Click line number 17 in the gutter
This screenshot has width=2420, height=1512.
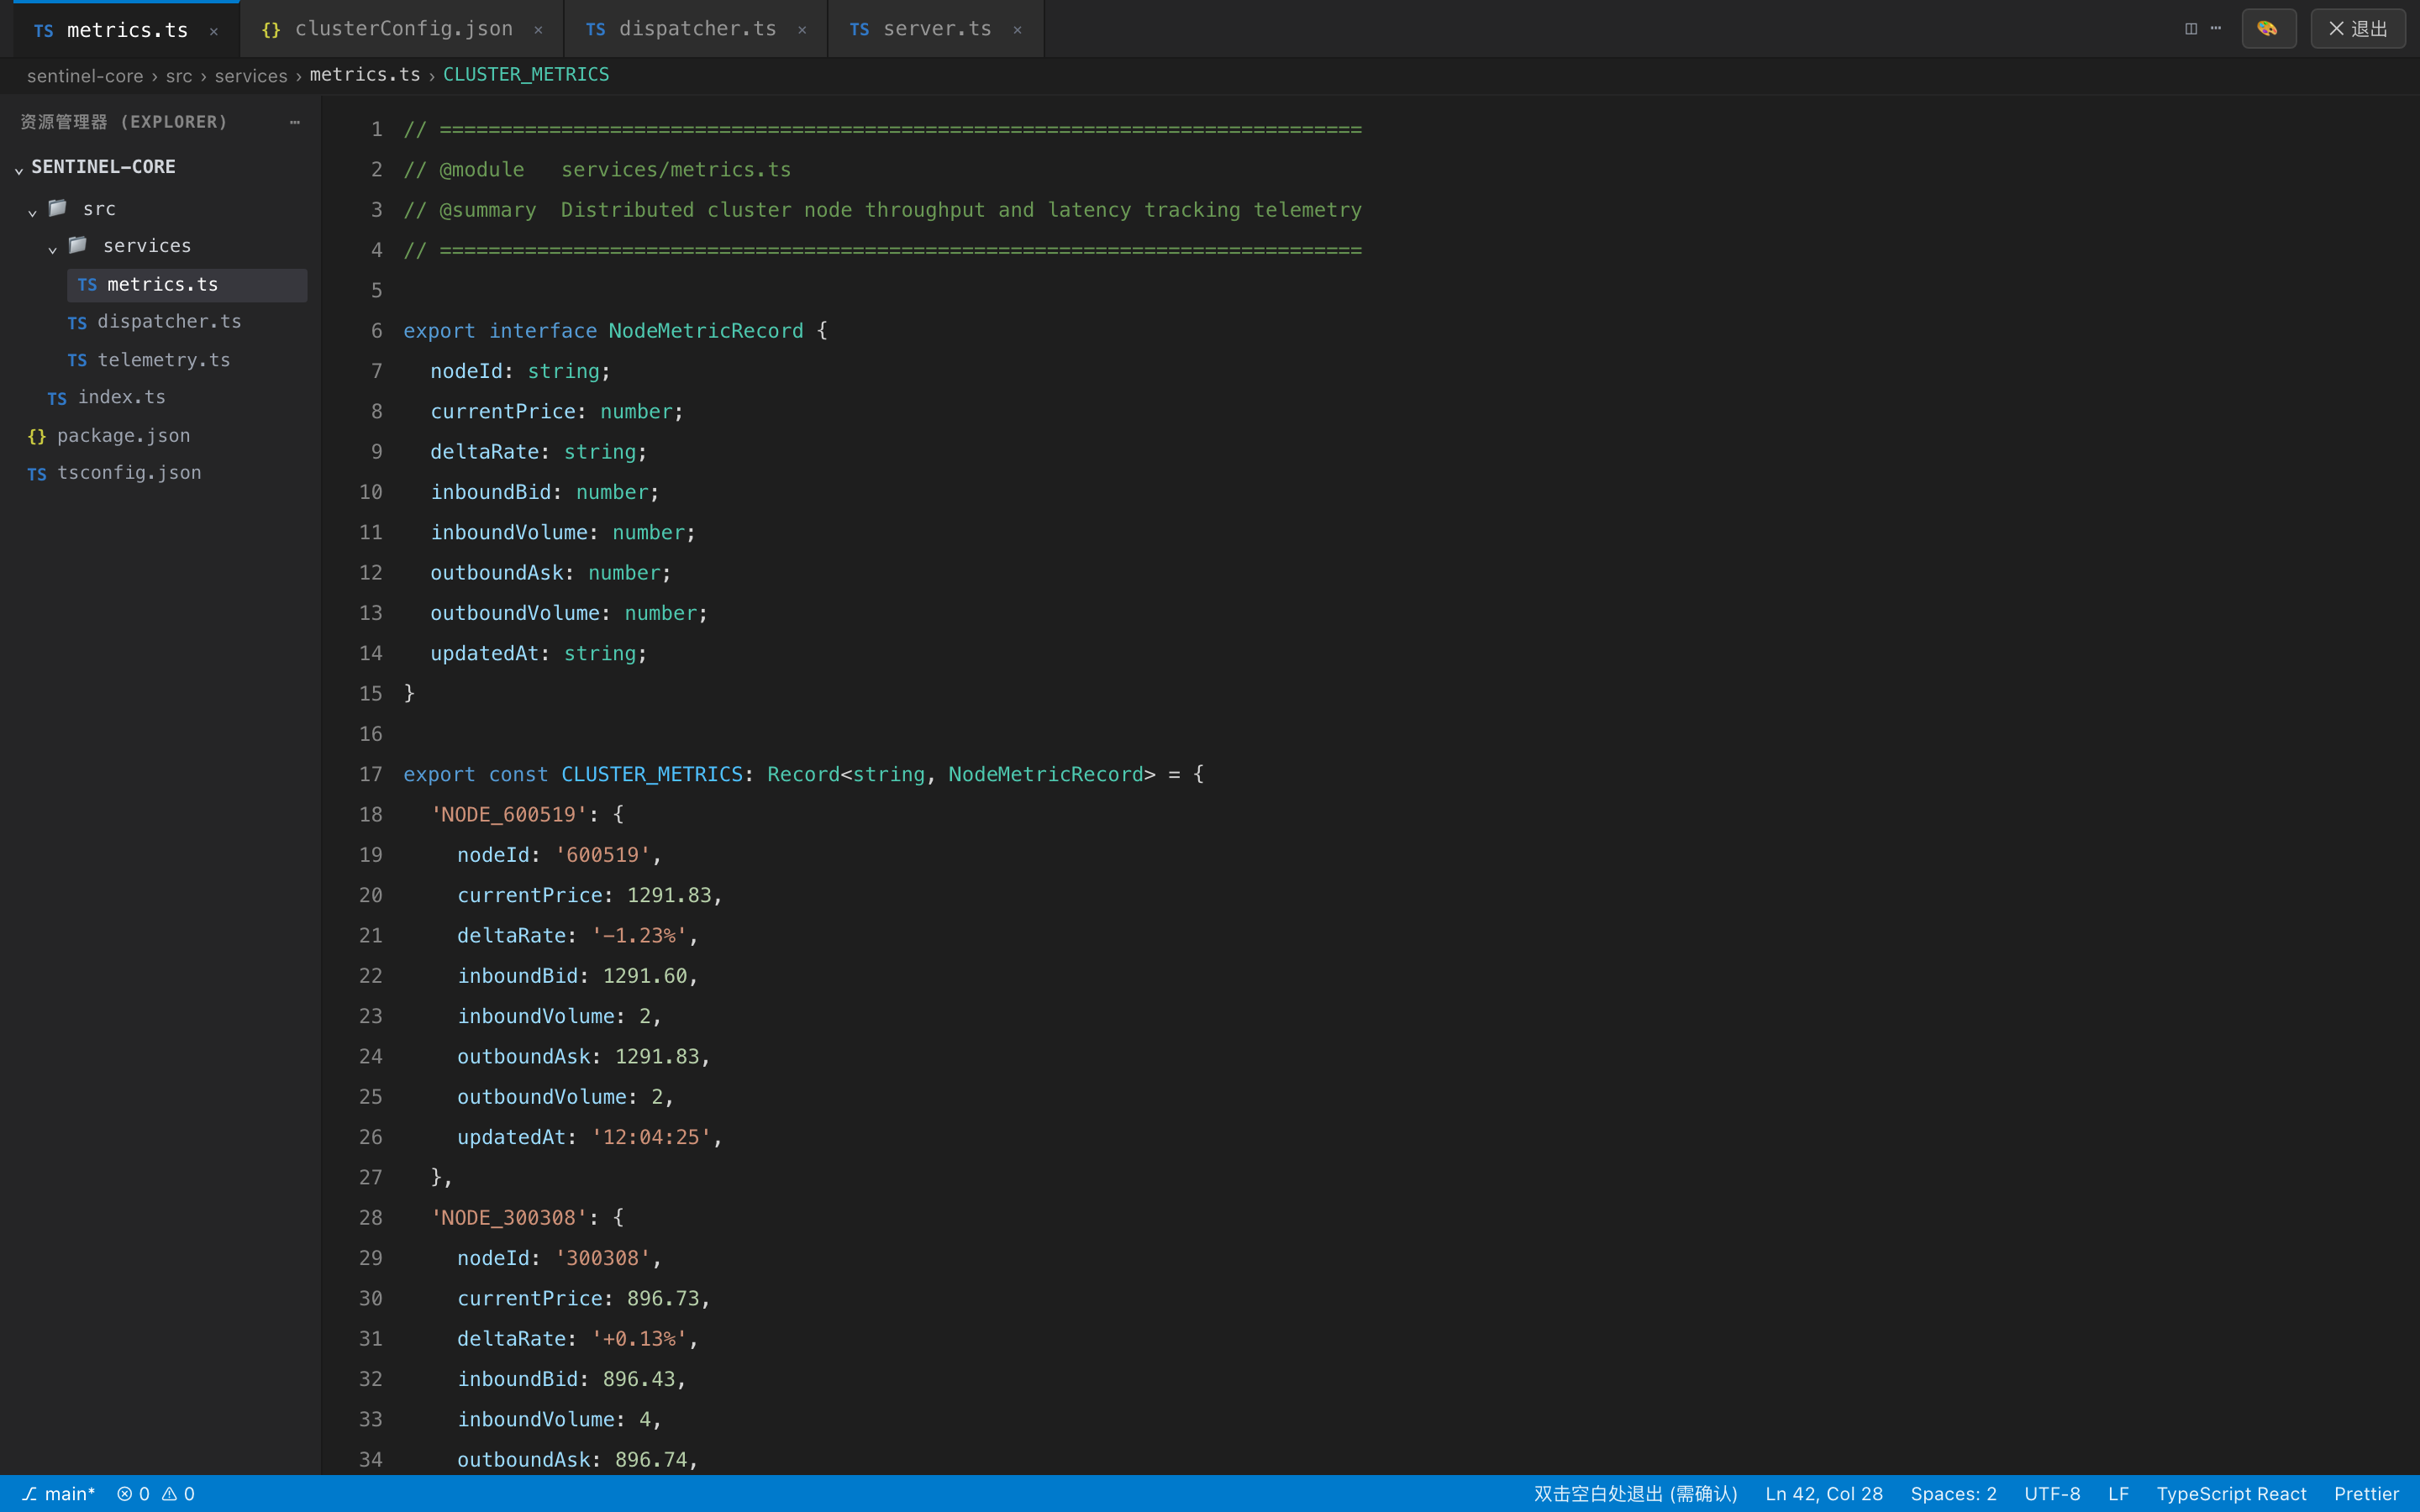370,774
